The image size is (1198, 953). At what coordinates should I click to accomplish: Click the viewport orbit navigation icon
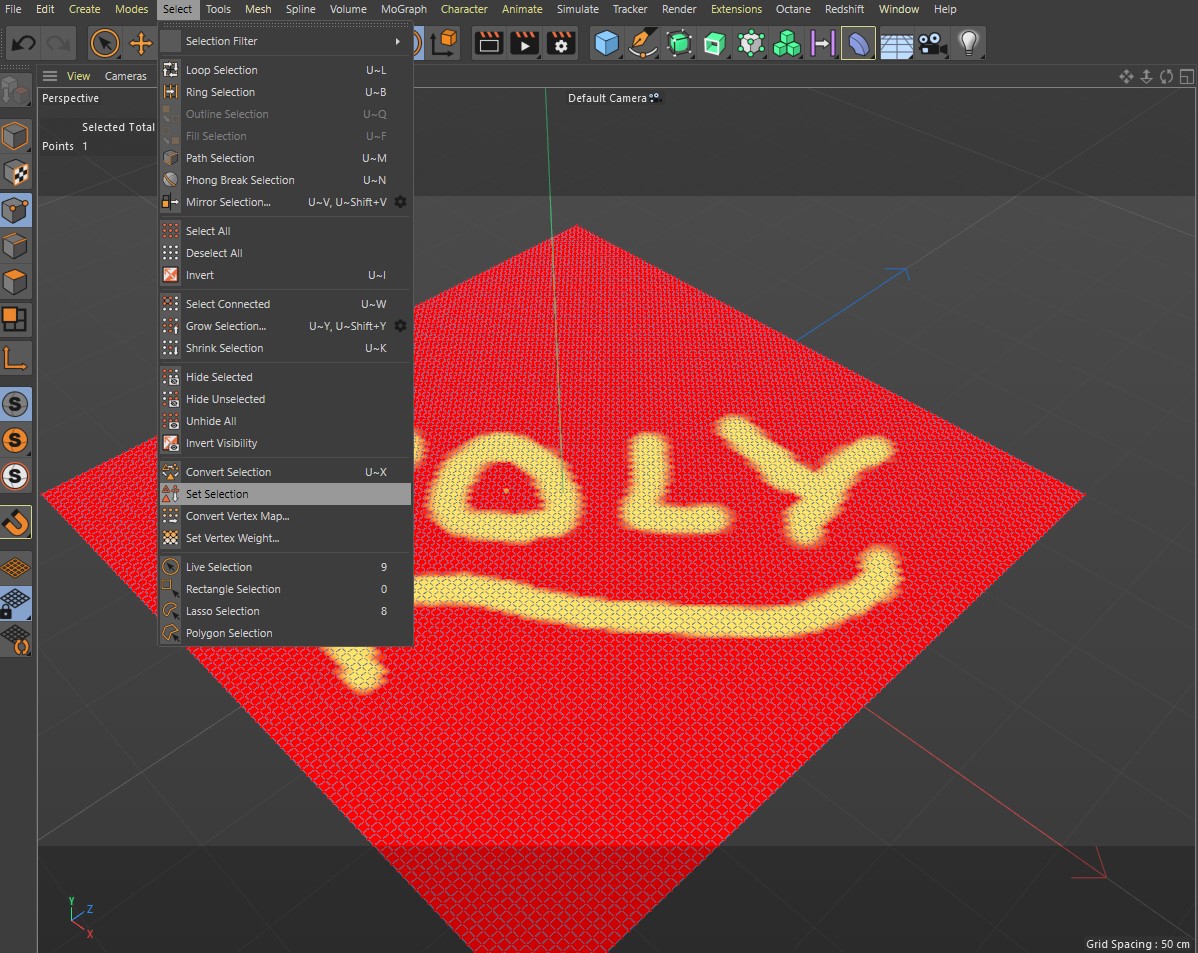[x=1166, y=76]
